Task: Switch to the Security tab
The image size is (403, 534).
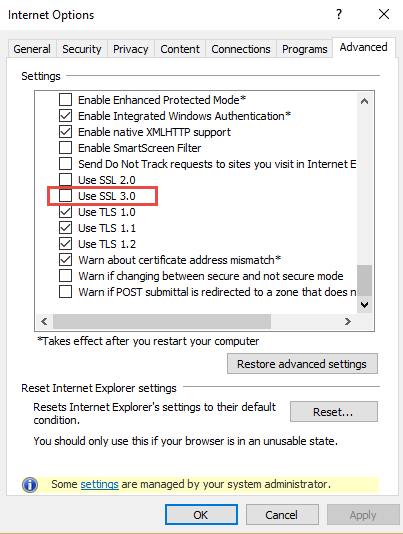Action: pos(82,49)
